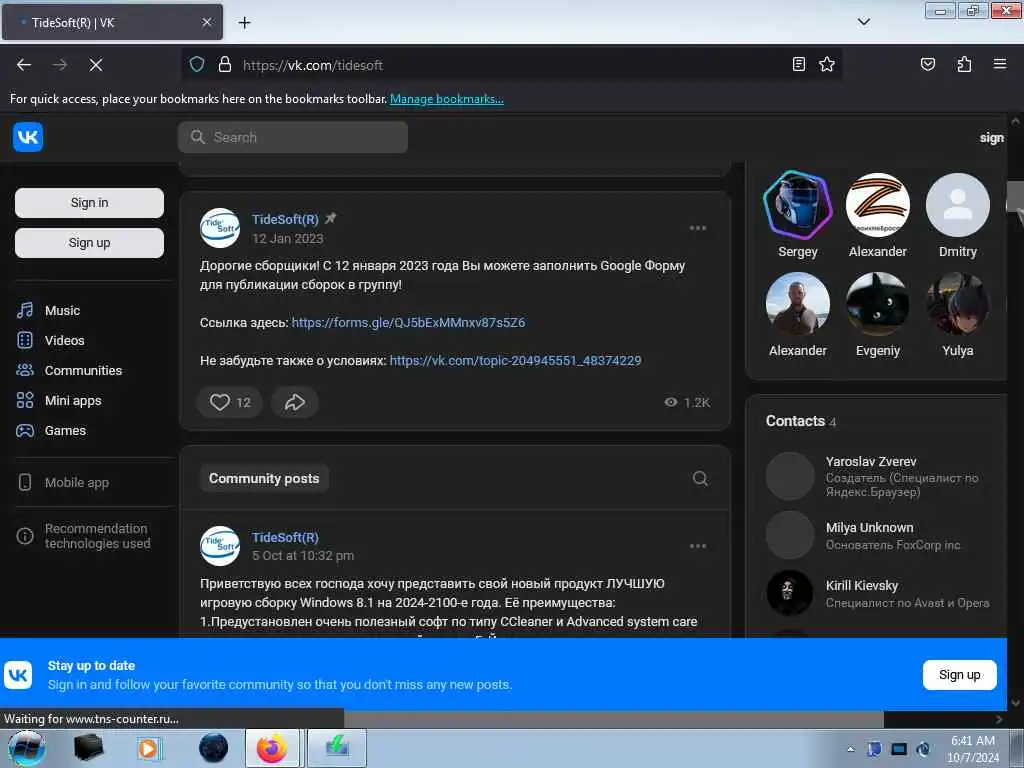The image size is (1024, 768).
Task: Stop page loading with the X button
Action: [96, 65]
